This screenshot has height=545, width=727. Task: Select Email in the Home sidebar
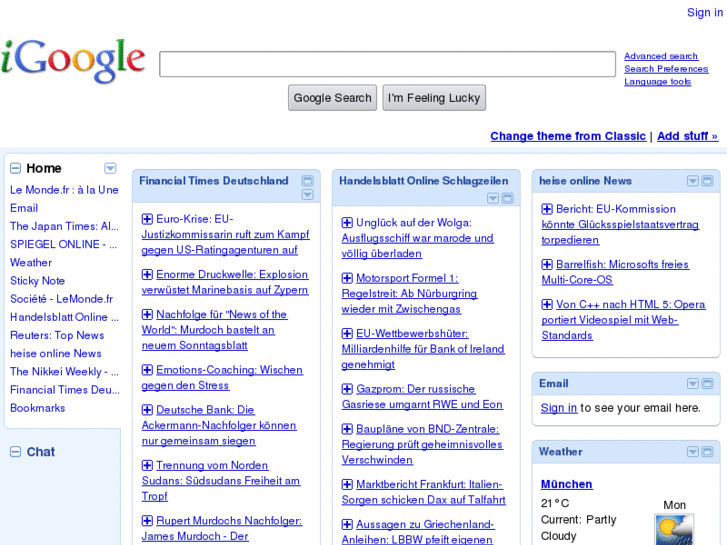click(24, 208)
